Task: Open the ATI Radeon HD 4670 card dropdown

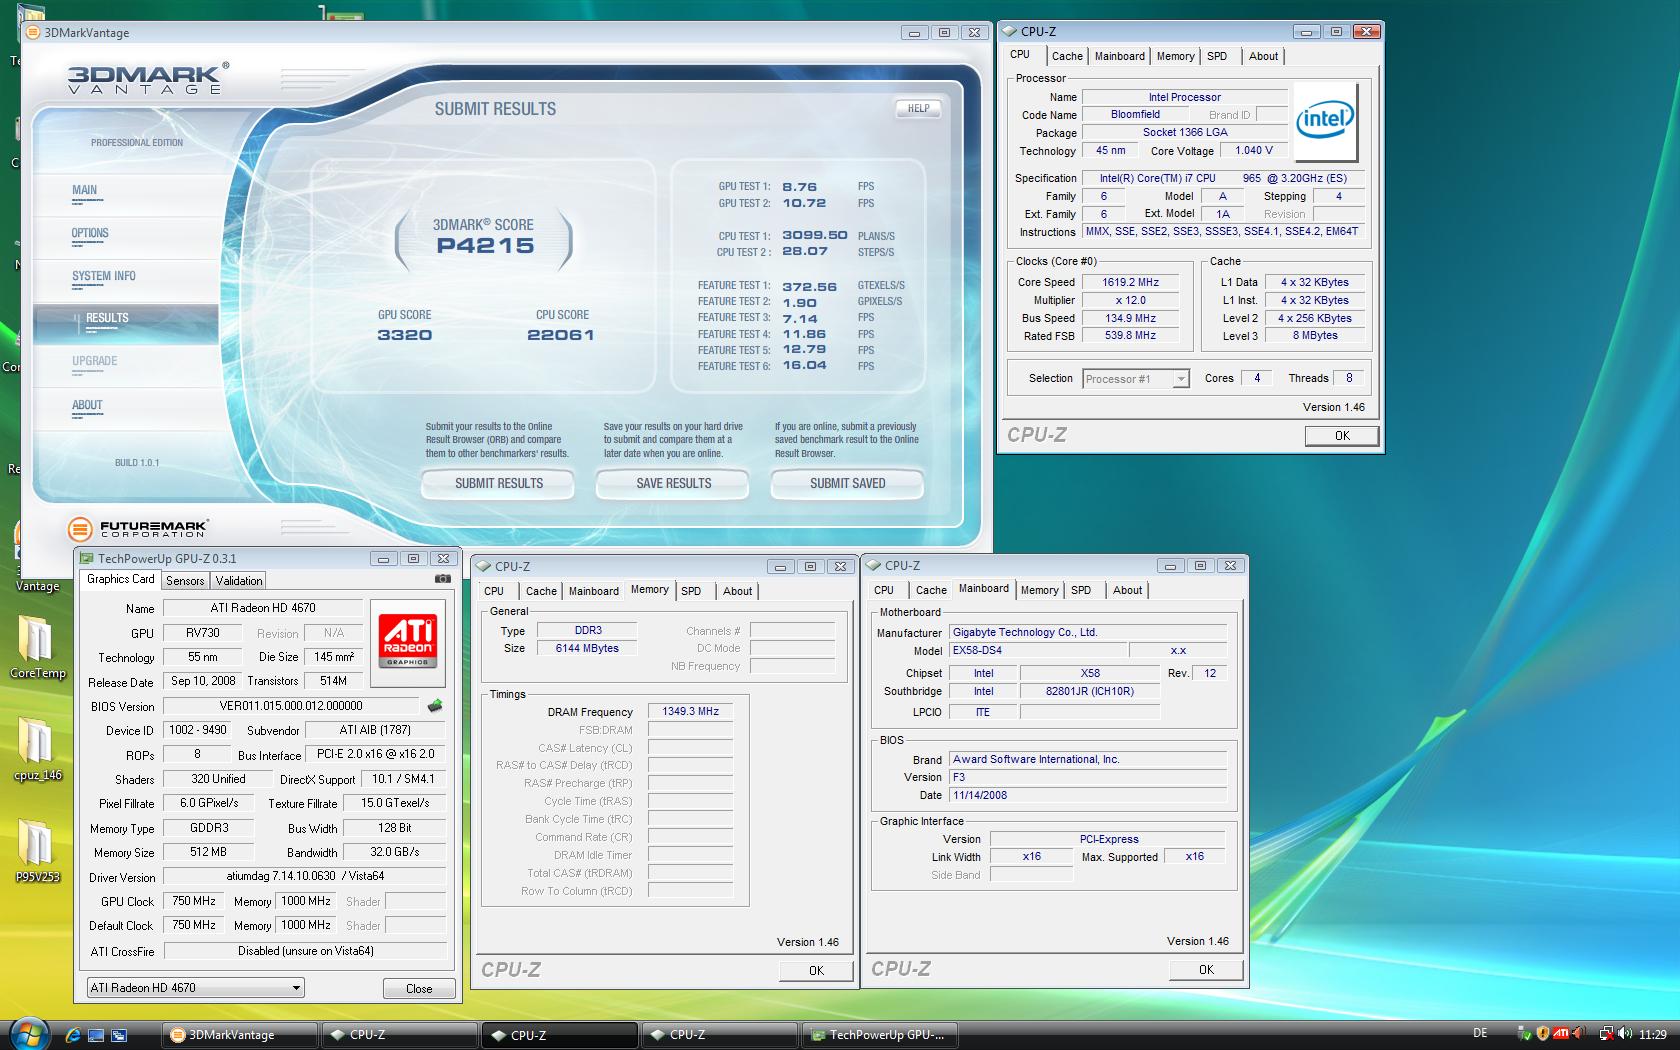Action: coord(195,988)
